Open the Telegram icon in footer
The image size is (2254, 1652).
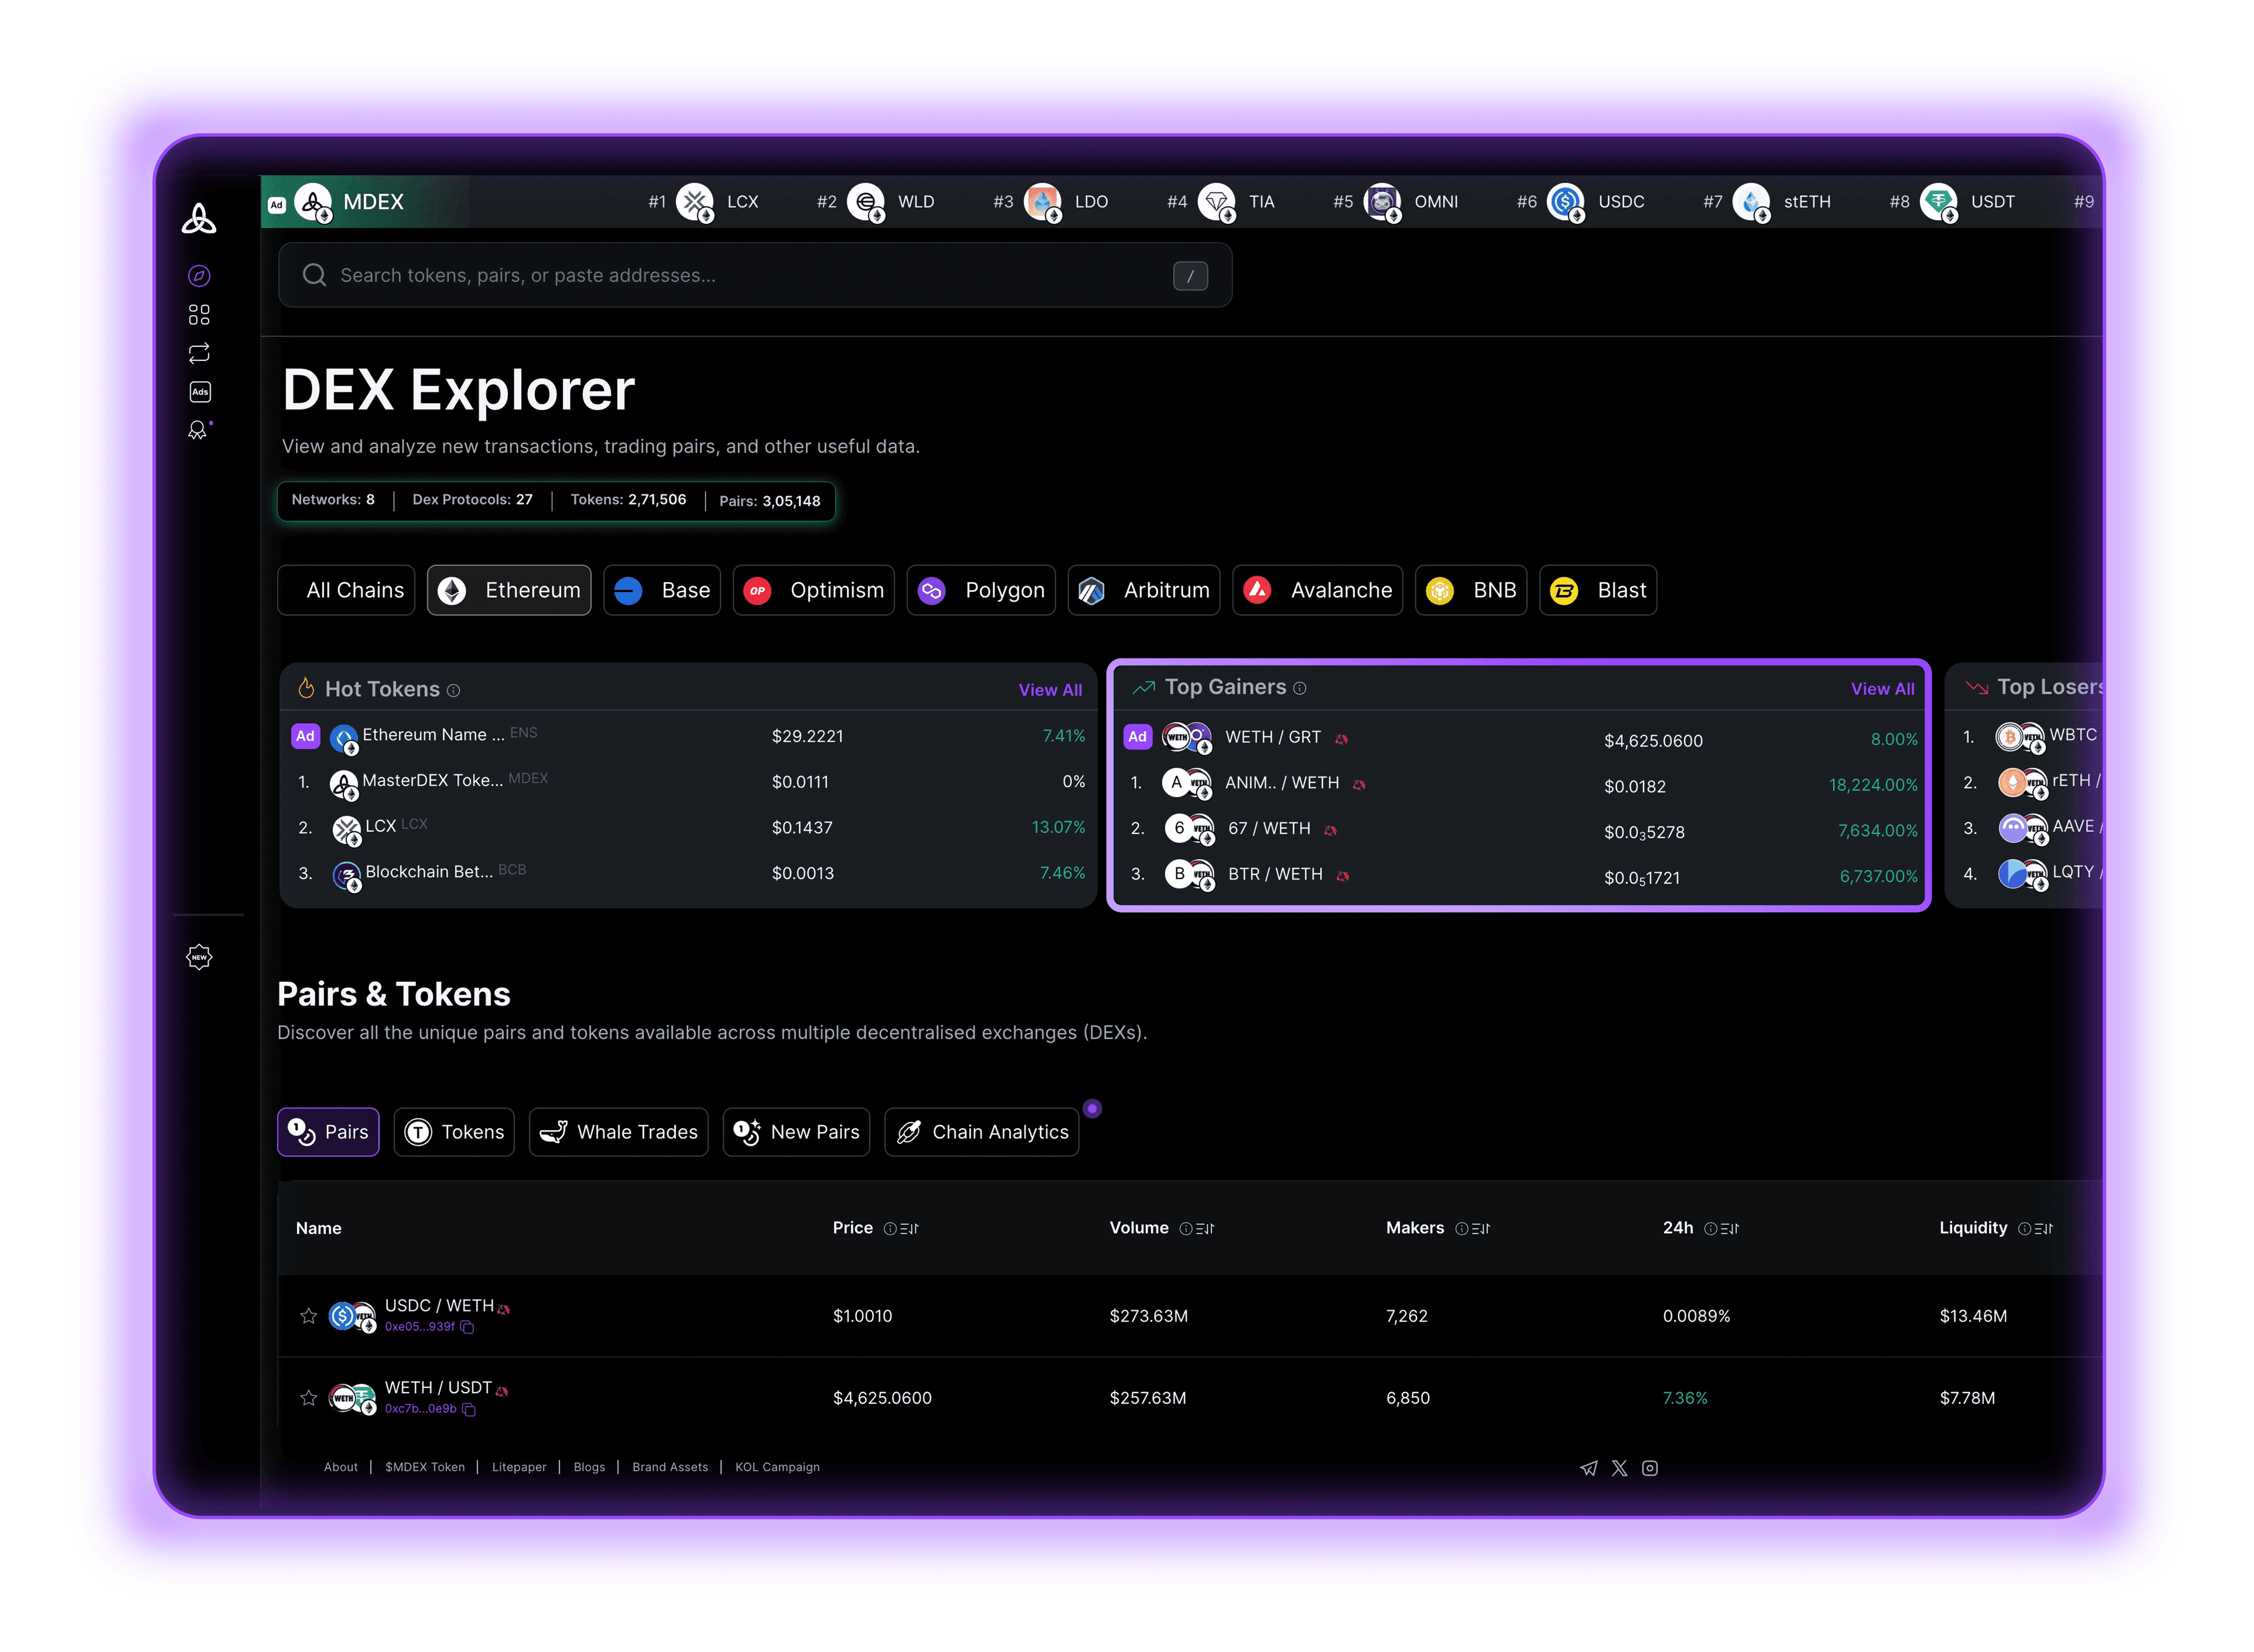coord(1588,1468)
